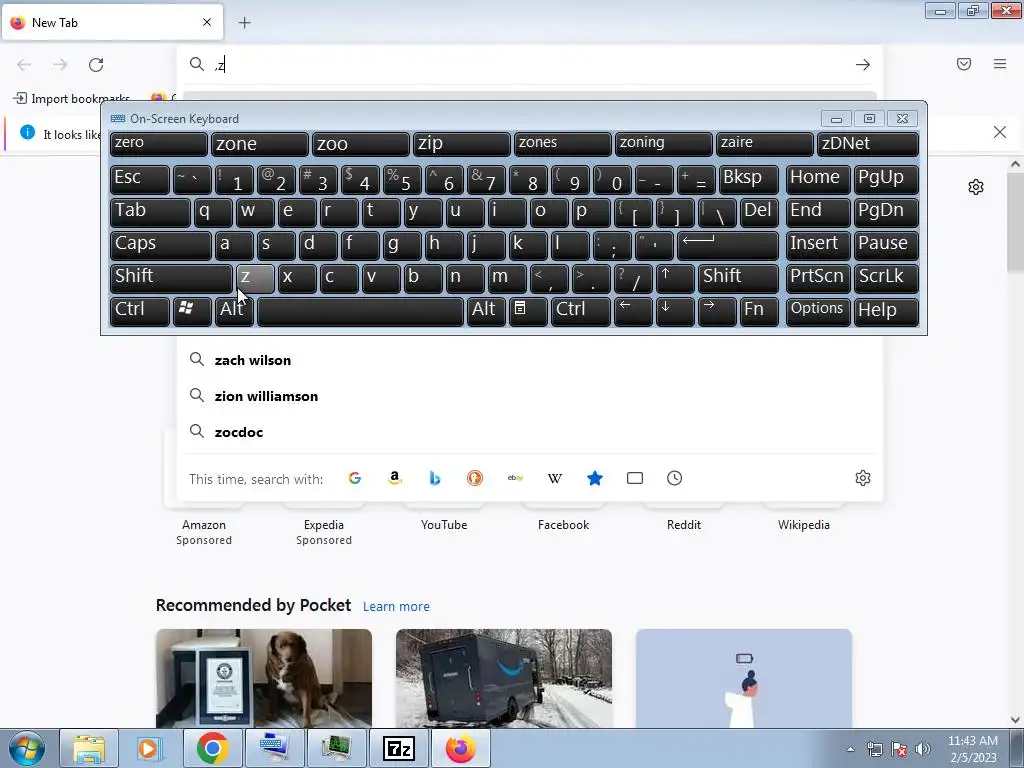The image size is (1024, 768).
Task: Search with Google engine icon
Action: pos(355,478)
